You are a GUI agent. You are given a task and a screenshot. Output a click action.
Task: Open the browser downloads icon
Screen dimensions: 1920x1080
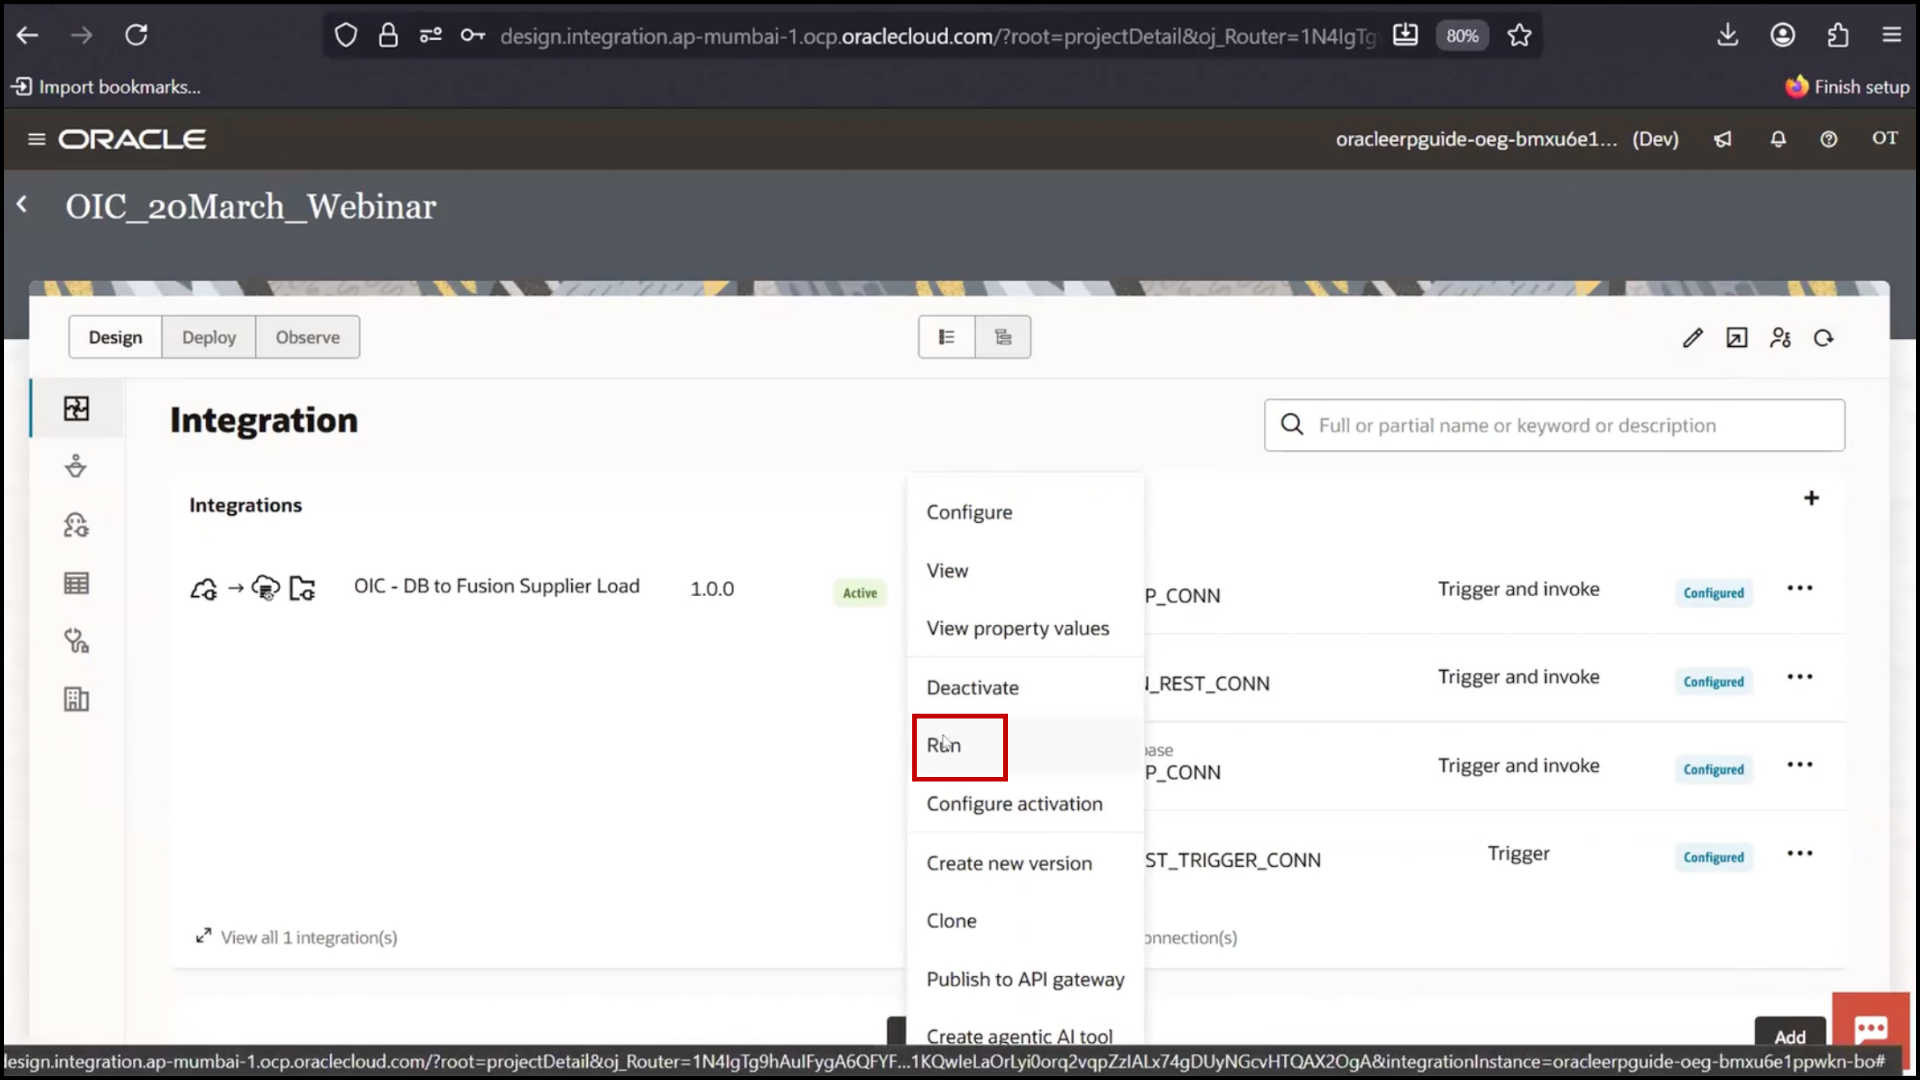coord(1727,36)
